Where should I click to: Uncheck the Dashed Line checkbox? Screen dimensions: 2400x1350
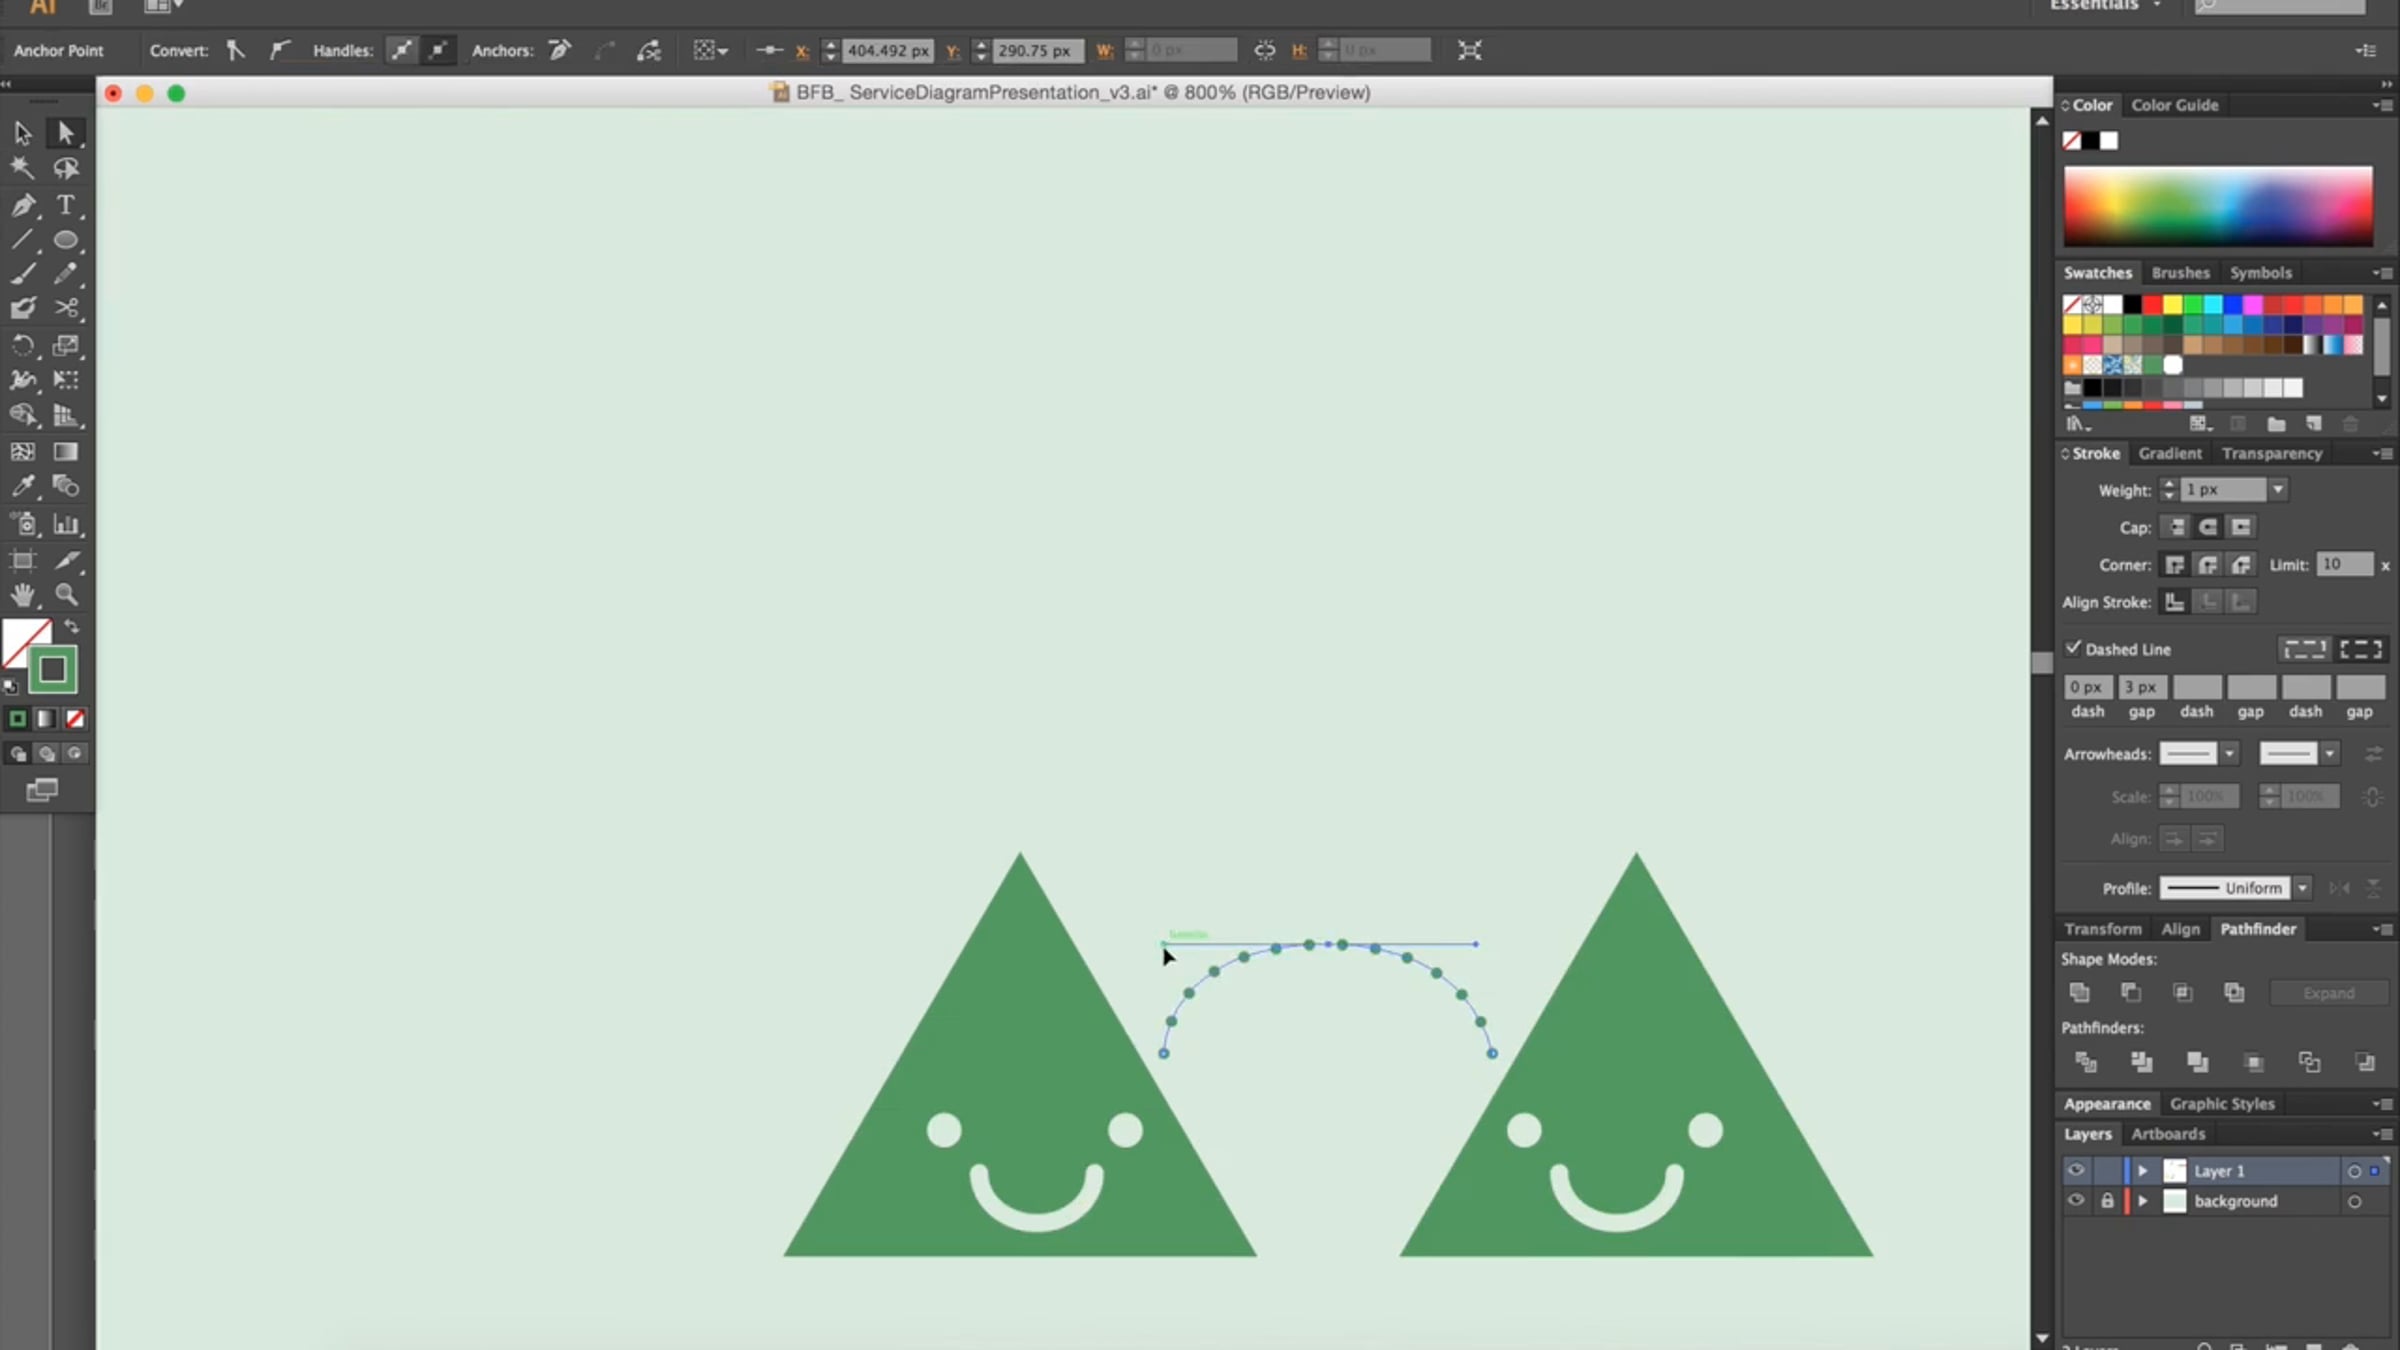click(x=2073, y=648)
